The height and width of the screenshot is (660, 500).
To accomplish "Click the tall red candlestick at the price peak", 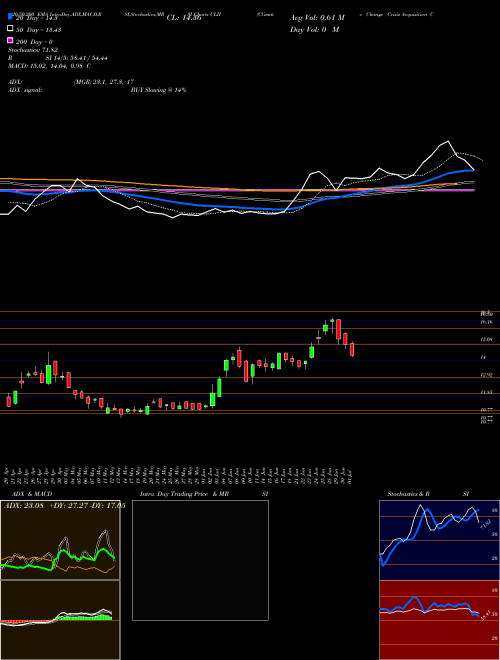I will click(x=338, y=330).
